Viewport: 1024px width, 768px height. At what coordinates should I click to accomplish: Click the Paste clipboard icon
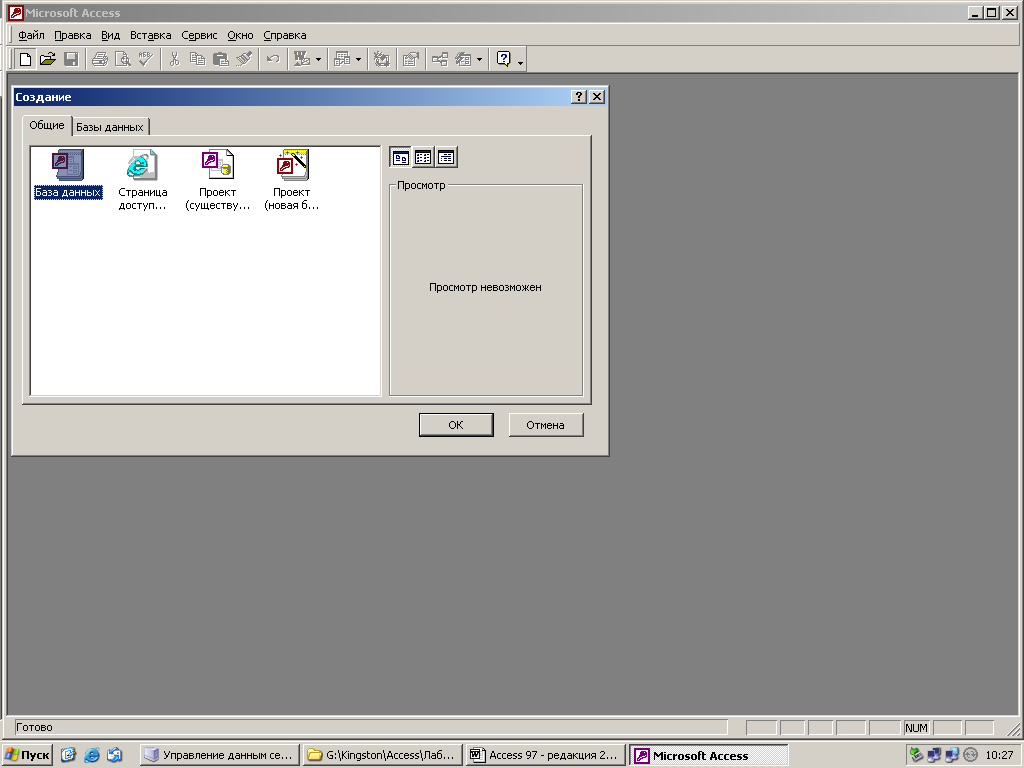[221, 59]
